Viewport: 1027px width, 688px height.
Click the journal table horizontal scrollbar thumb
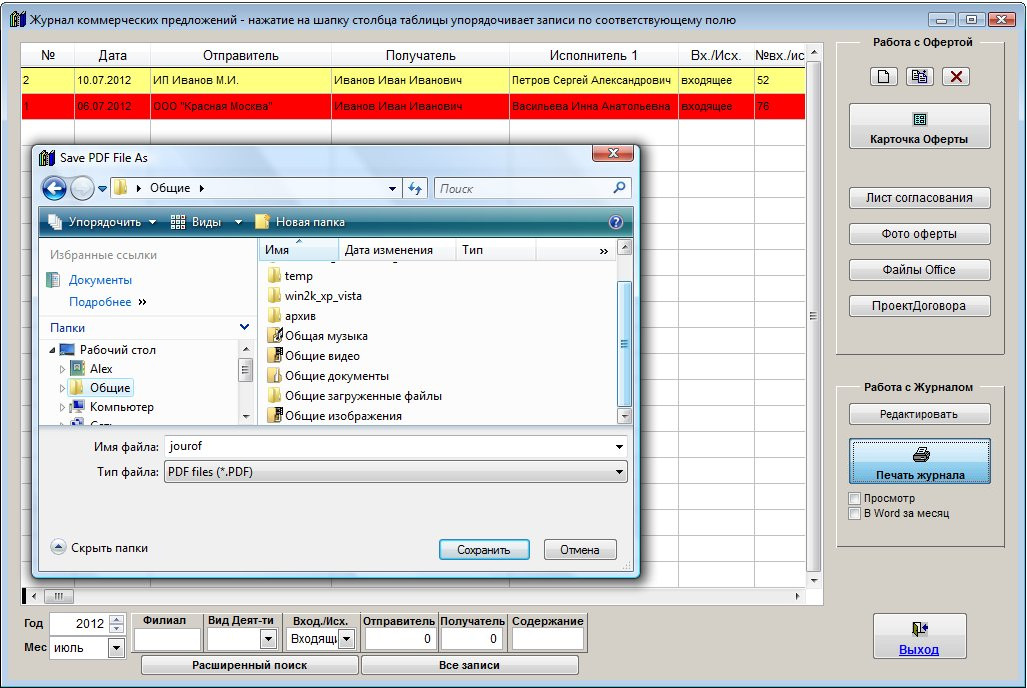click(x=58, y=596)
